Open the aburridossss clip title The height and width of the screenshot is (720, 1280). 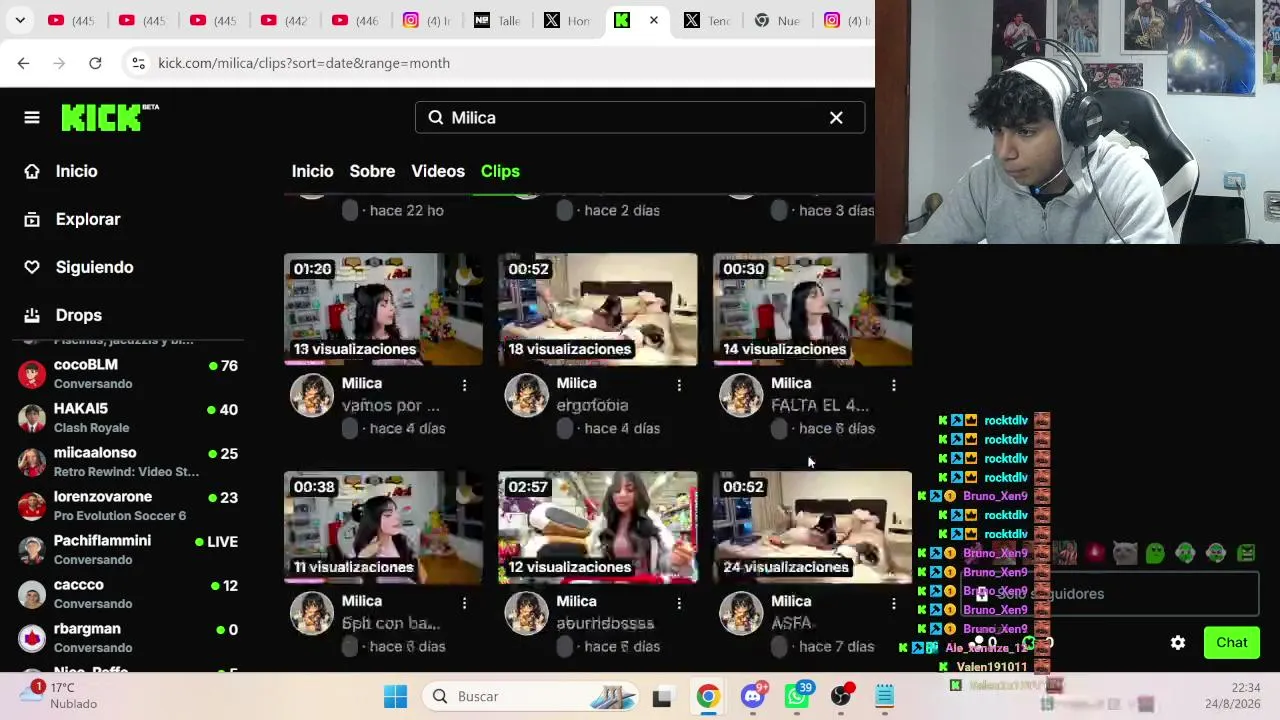[605, 623]
